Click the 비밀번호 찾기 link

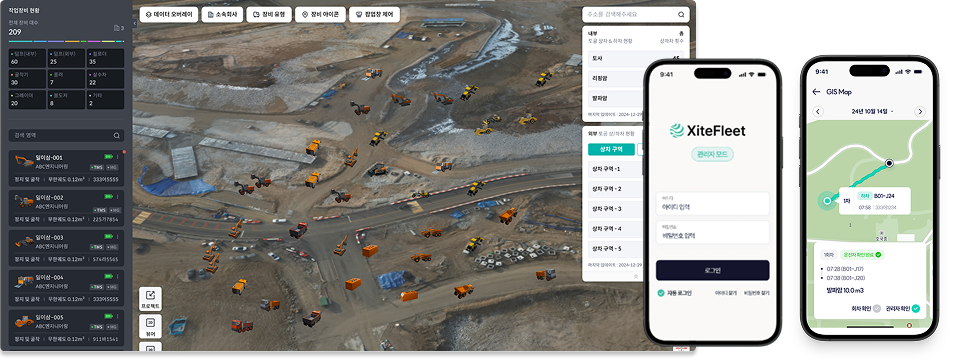756,293
